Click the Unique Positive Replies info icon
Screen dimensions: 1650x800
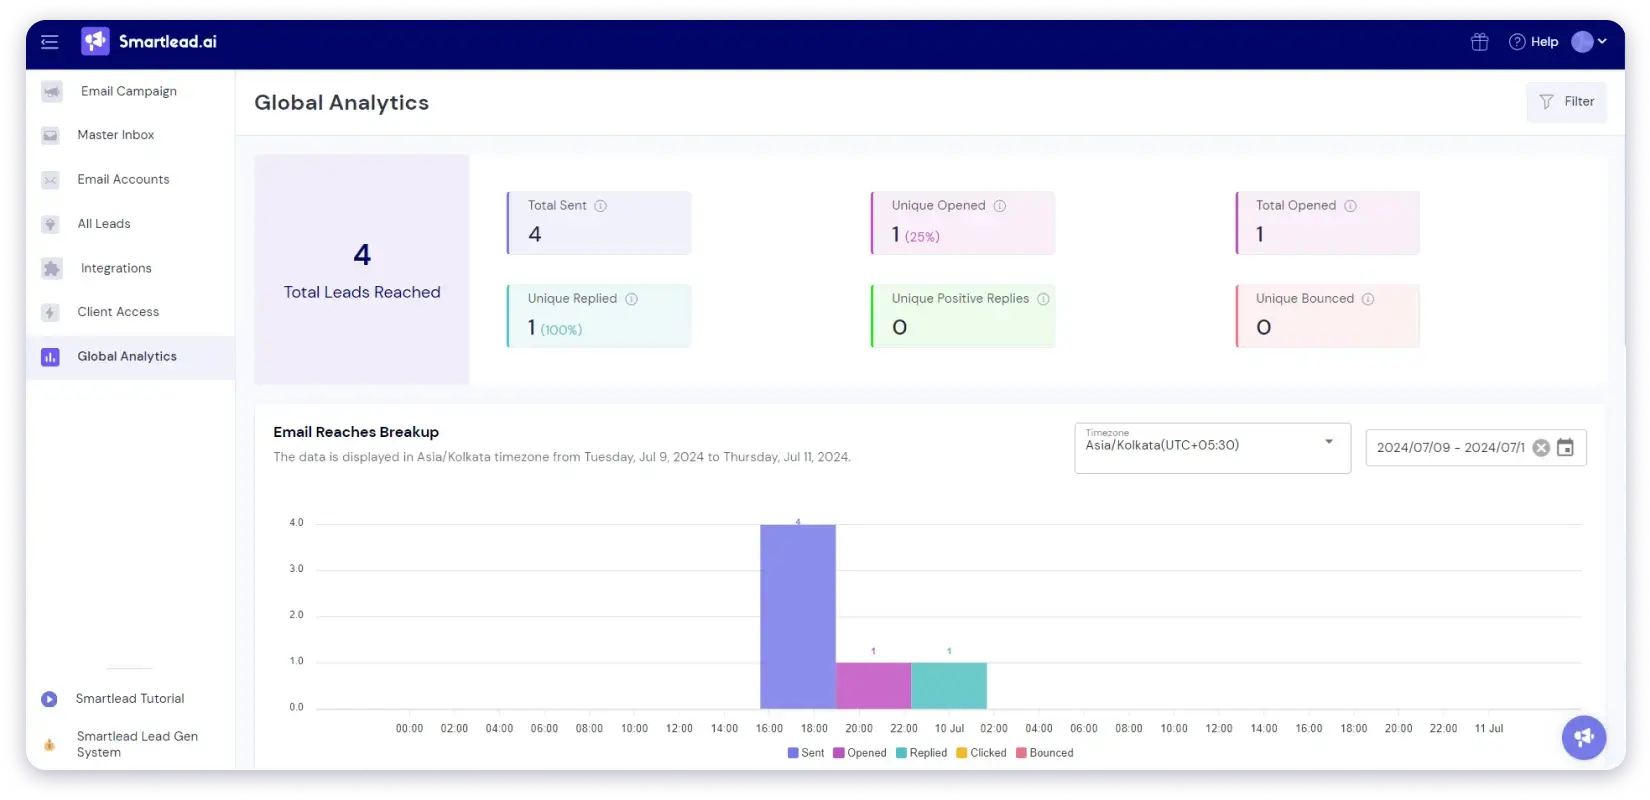[x=1043, y=299]
